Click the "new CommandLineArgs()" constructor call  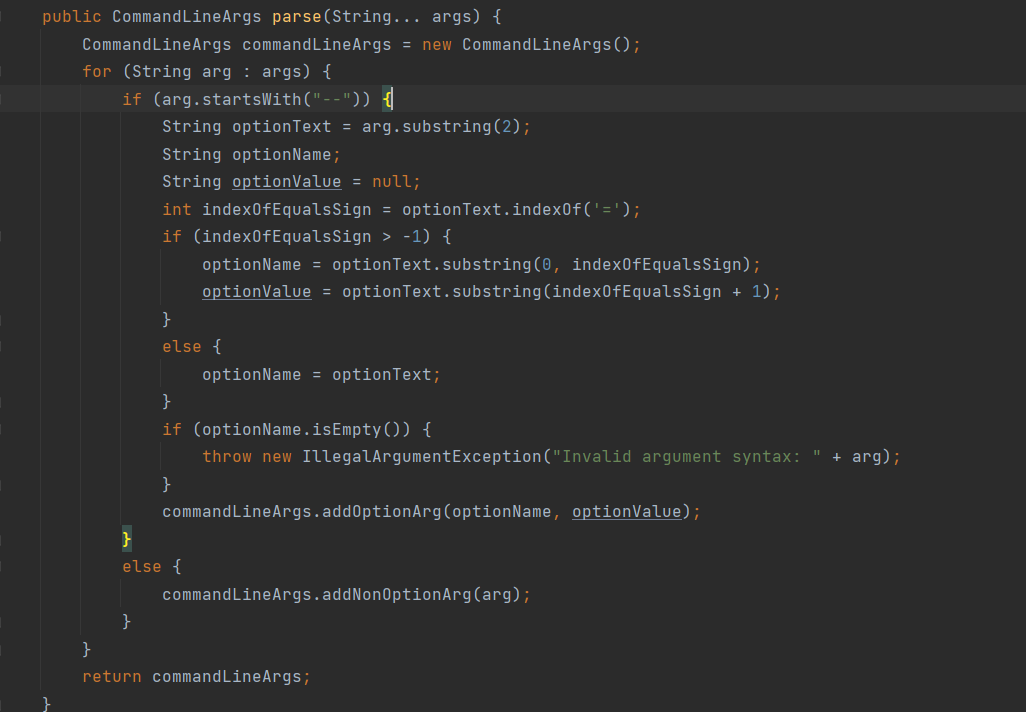coord(526,44)
